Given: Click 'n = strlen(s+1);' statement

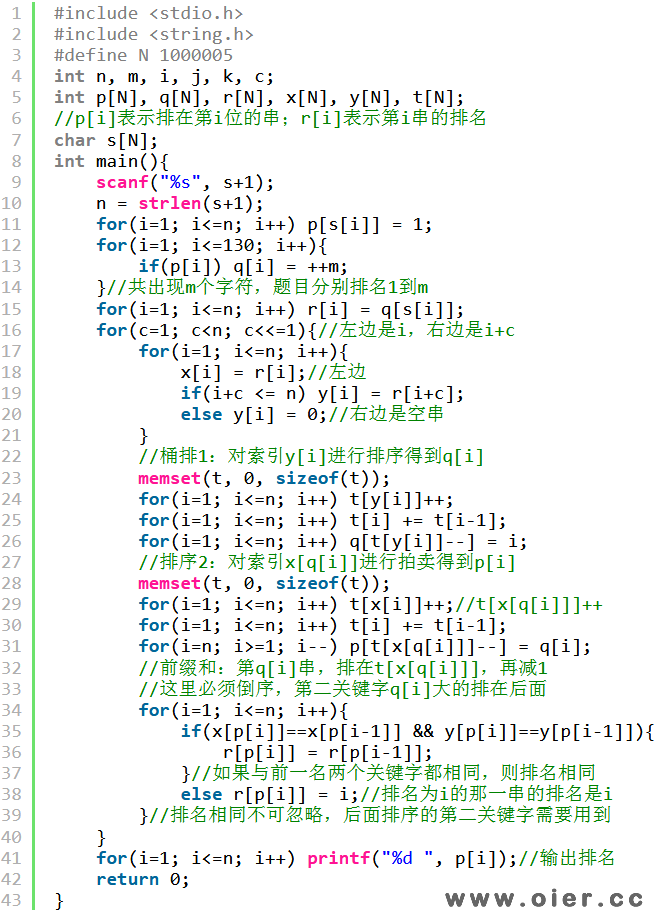Looking at the screenshot, I should click(179, 203).
